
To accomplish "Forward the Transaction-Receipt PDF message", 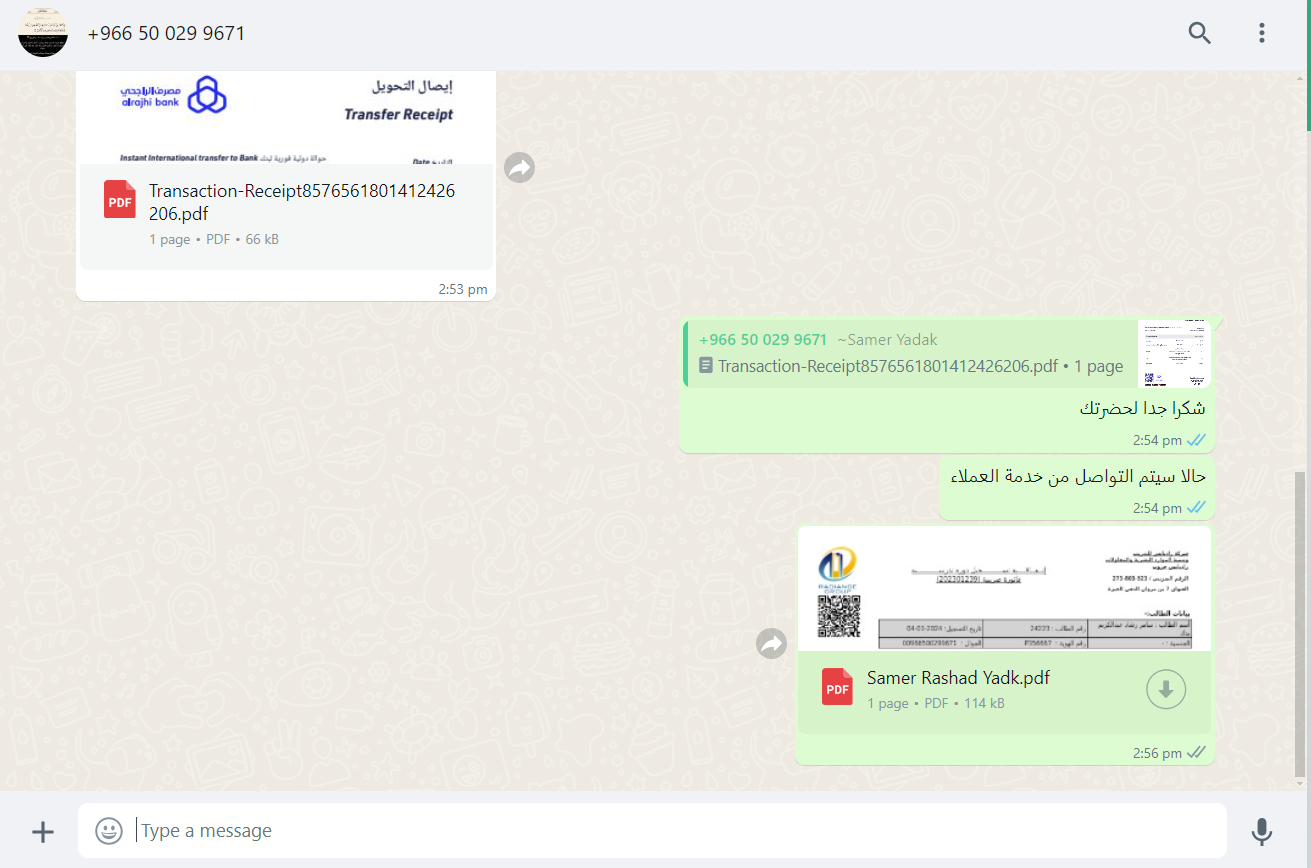I will [519, 167].
